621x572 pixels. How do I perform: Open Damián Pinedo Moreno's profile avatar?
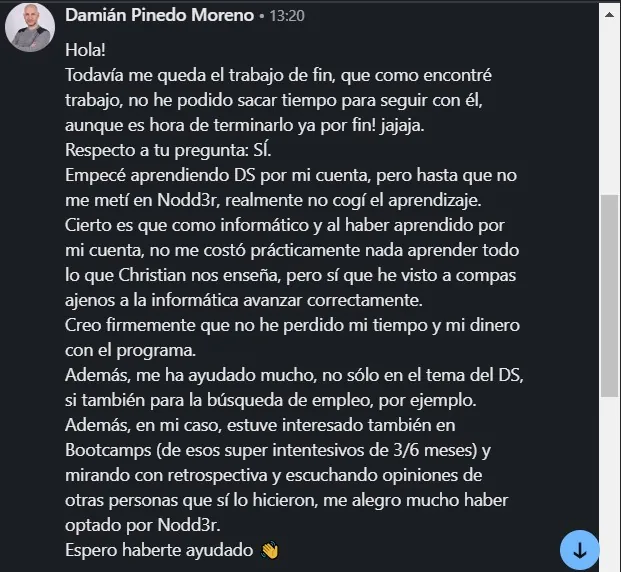[x=30, y=27]
